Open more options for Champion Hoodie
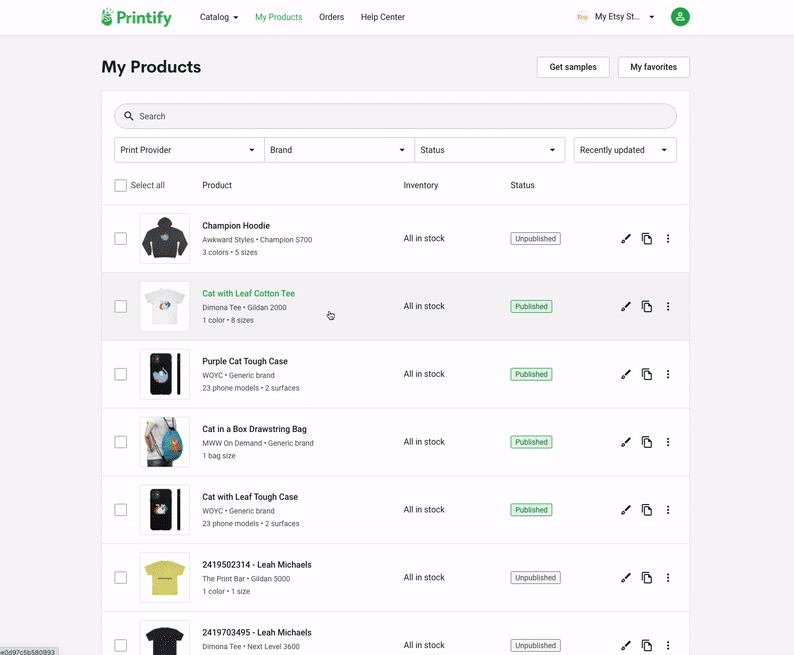The image size is (794, 655). coord(668,238)
